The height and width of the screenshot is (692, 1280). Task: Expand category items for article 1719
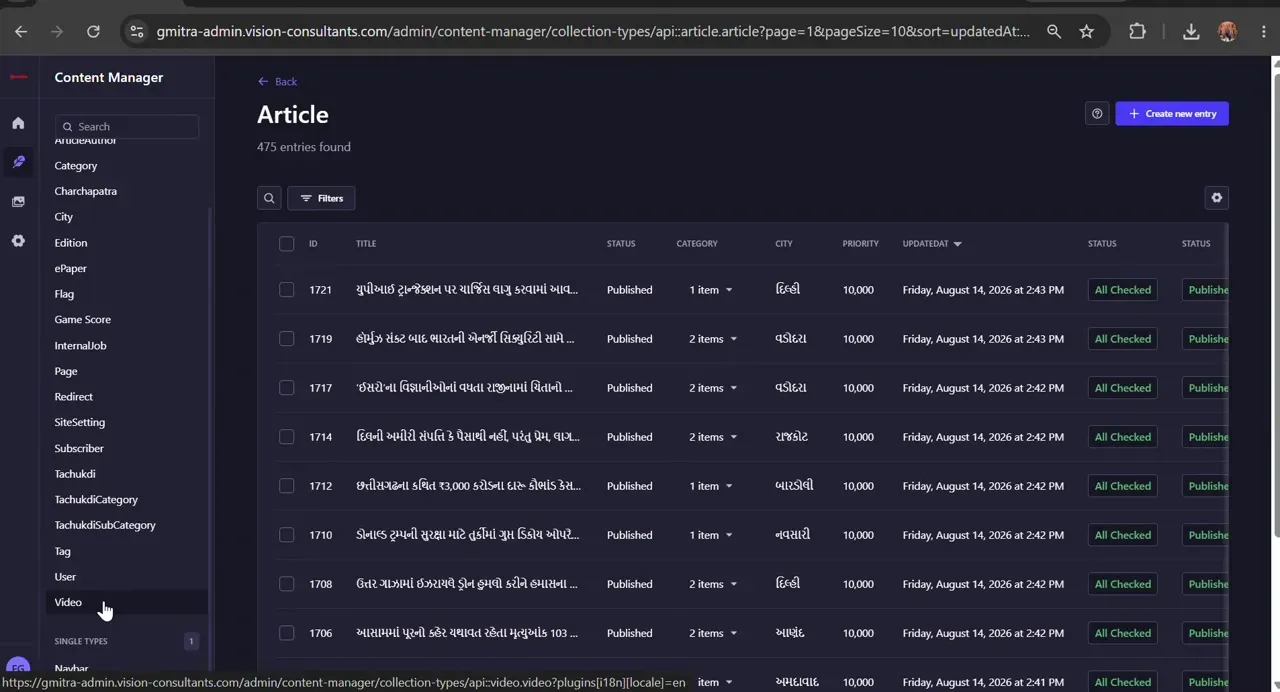tap(713, 339)
